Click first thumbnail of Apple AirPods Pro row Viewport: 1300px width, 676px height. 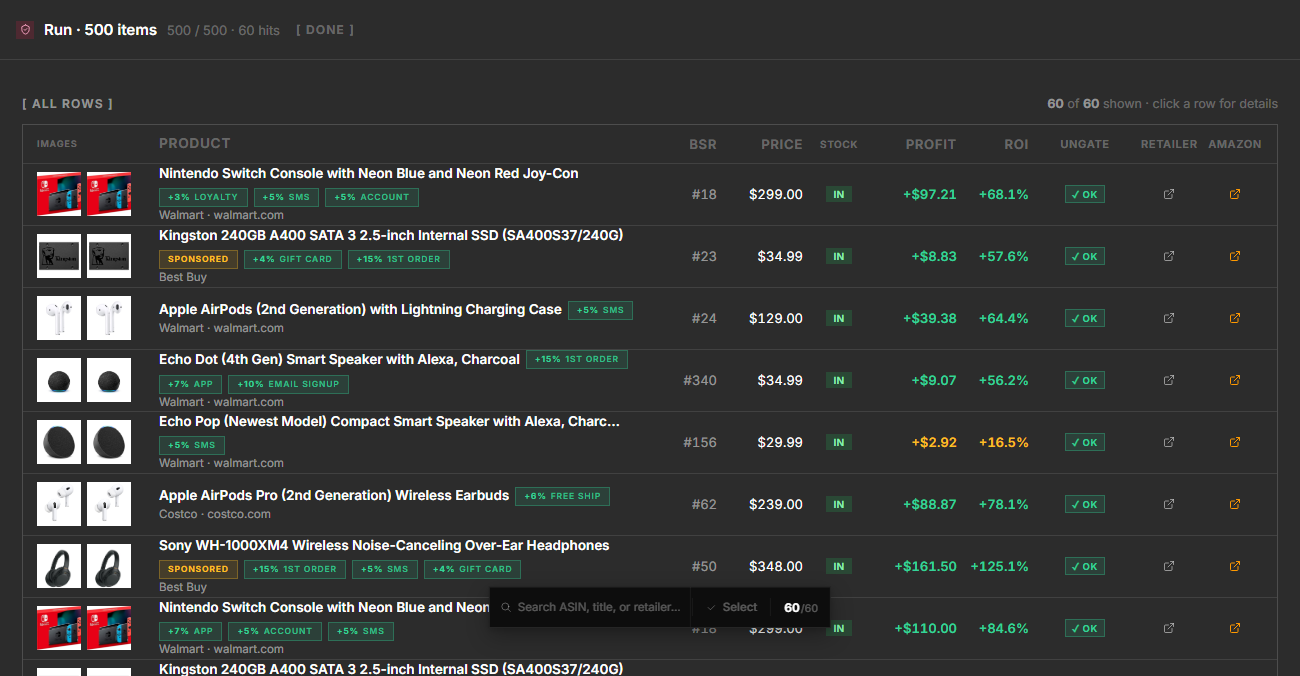click(59, 504)
